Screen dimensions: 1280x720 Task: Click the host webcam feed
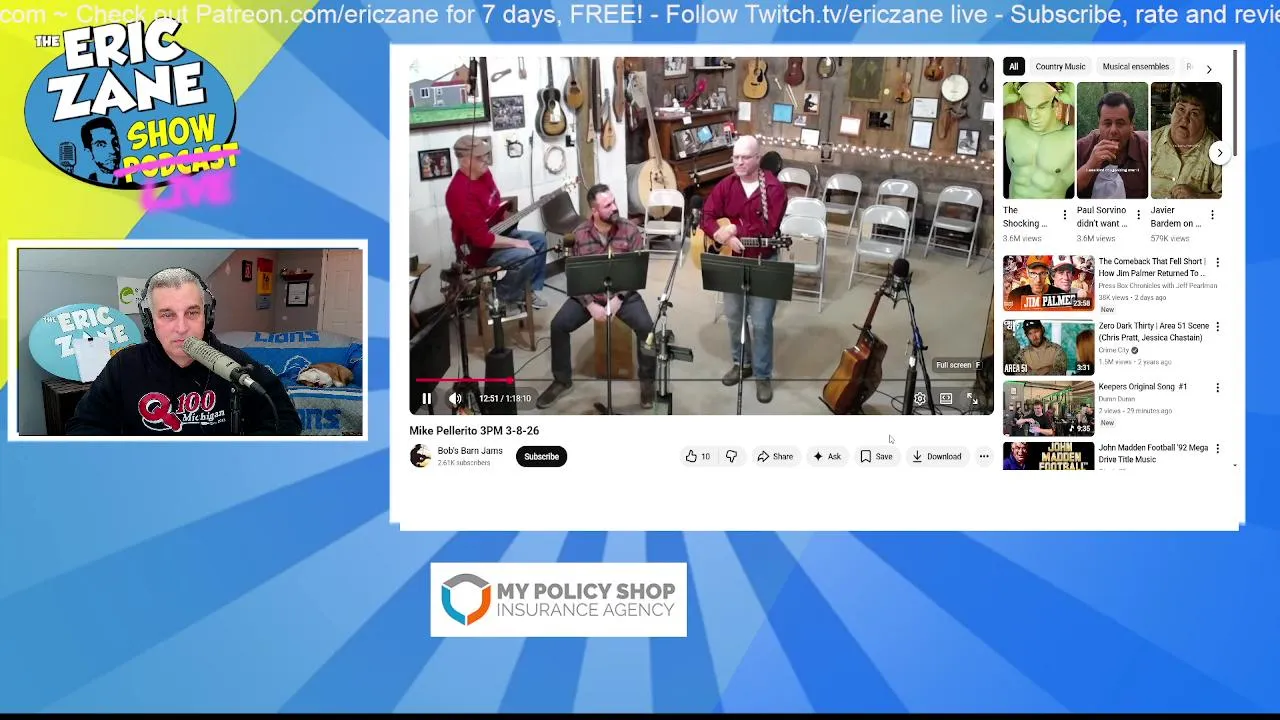190,342
